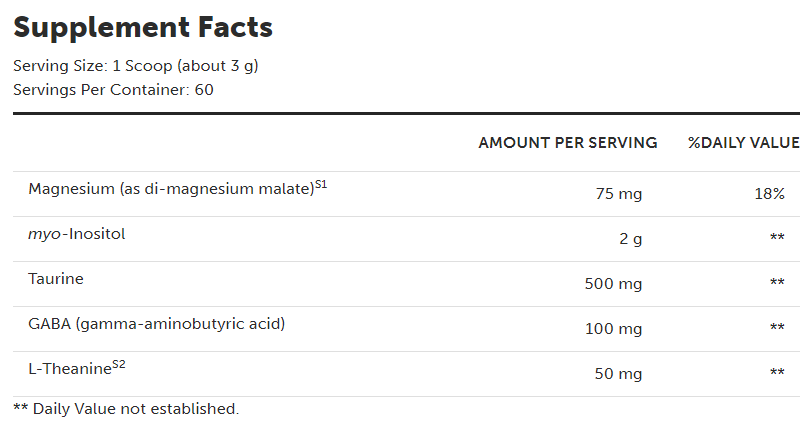Screen dimensions: 811x424
Task: Select the Magnesium ingredient name
Action: pos(170,189)
